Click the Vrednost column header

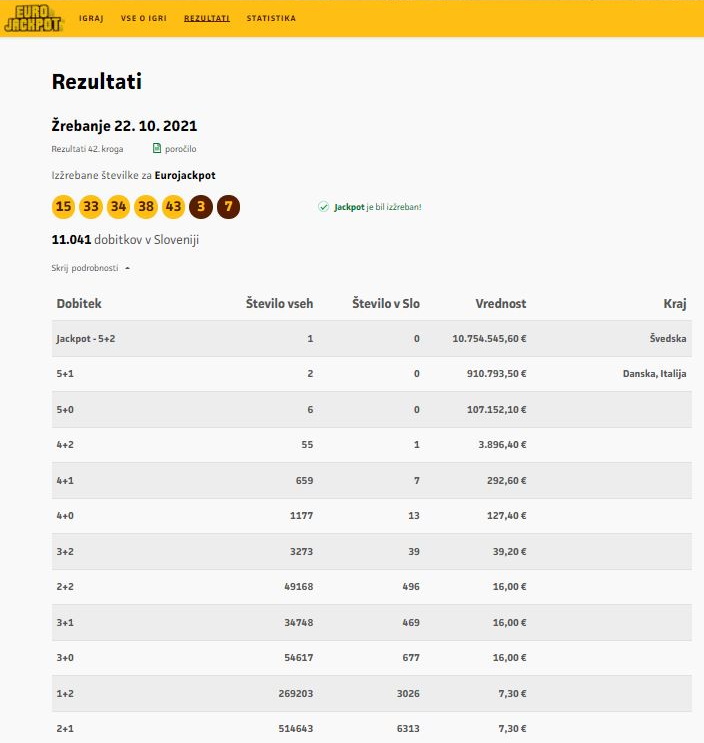pyautogui.click(x=501, y=304)
